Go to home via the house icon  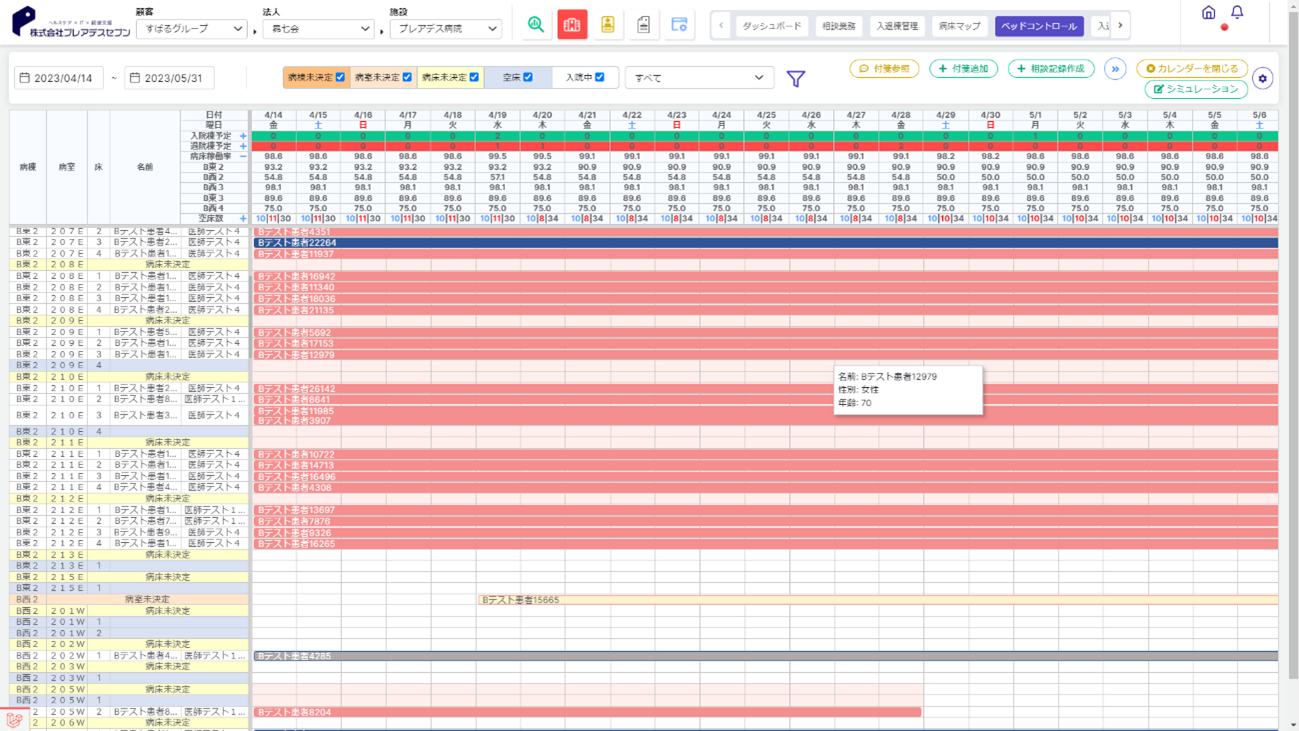point(1208,13)
